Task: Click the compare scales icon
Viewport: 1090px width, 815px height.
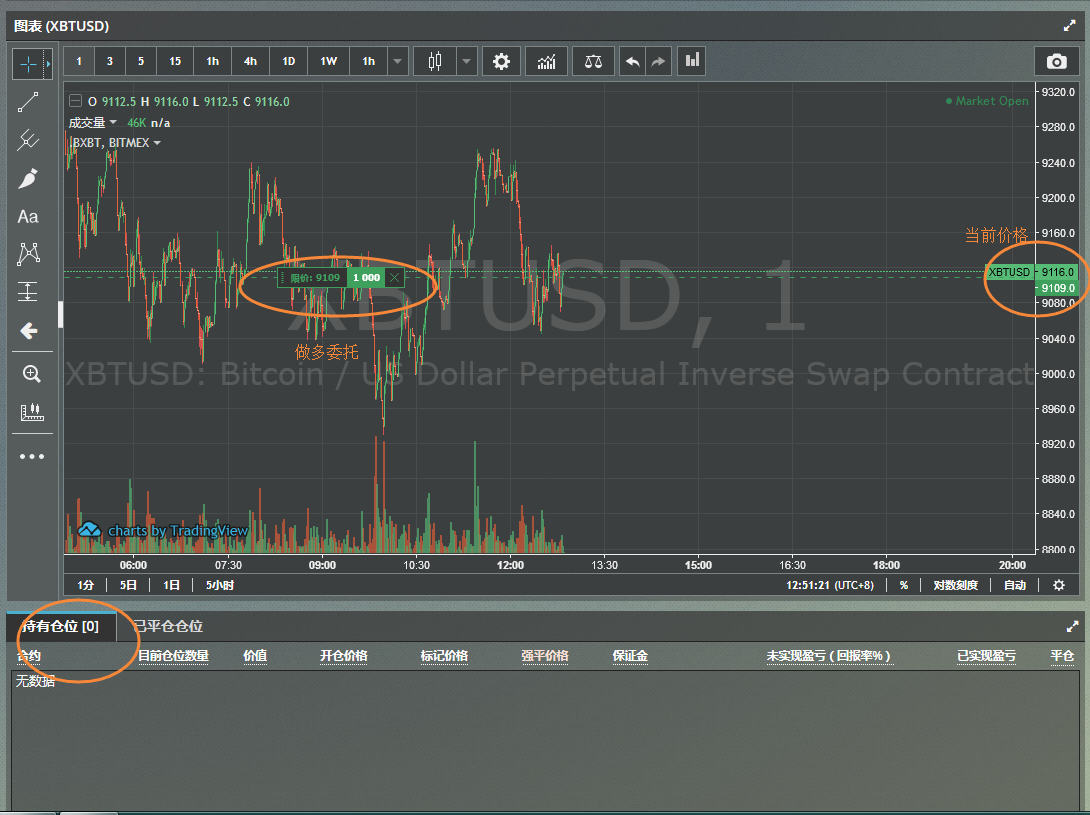Action: [x=593, y=61]
